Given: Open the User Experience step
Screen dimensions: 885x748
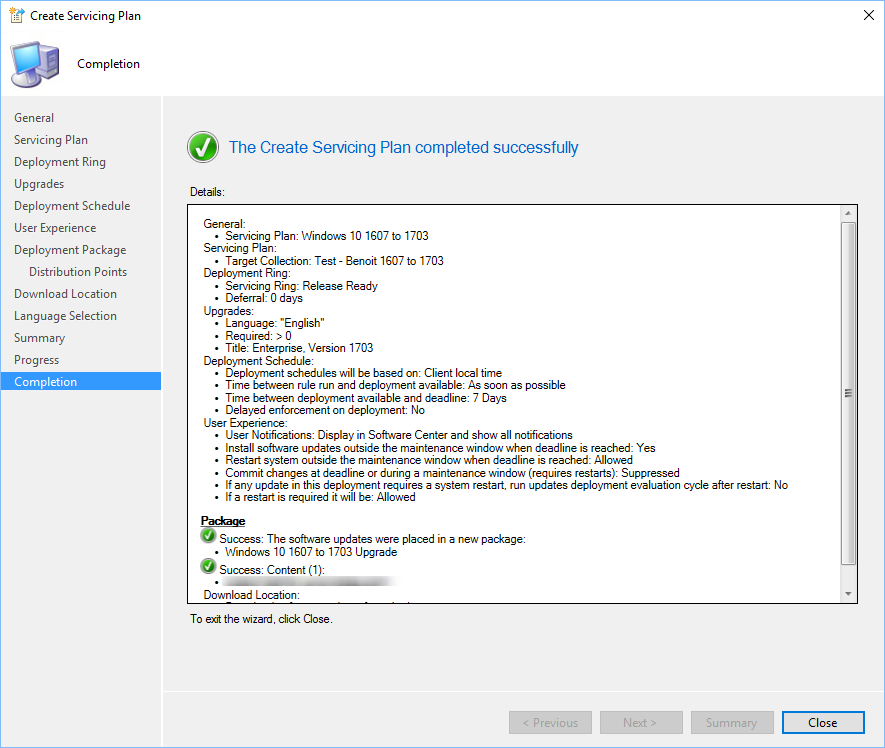Looking at the screenshot, I should pos(55,228).
